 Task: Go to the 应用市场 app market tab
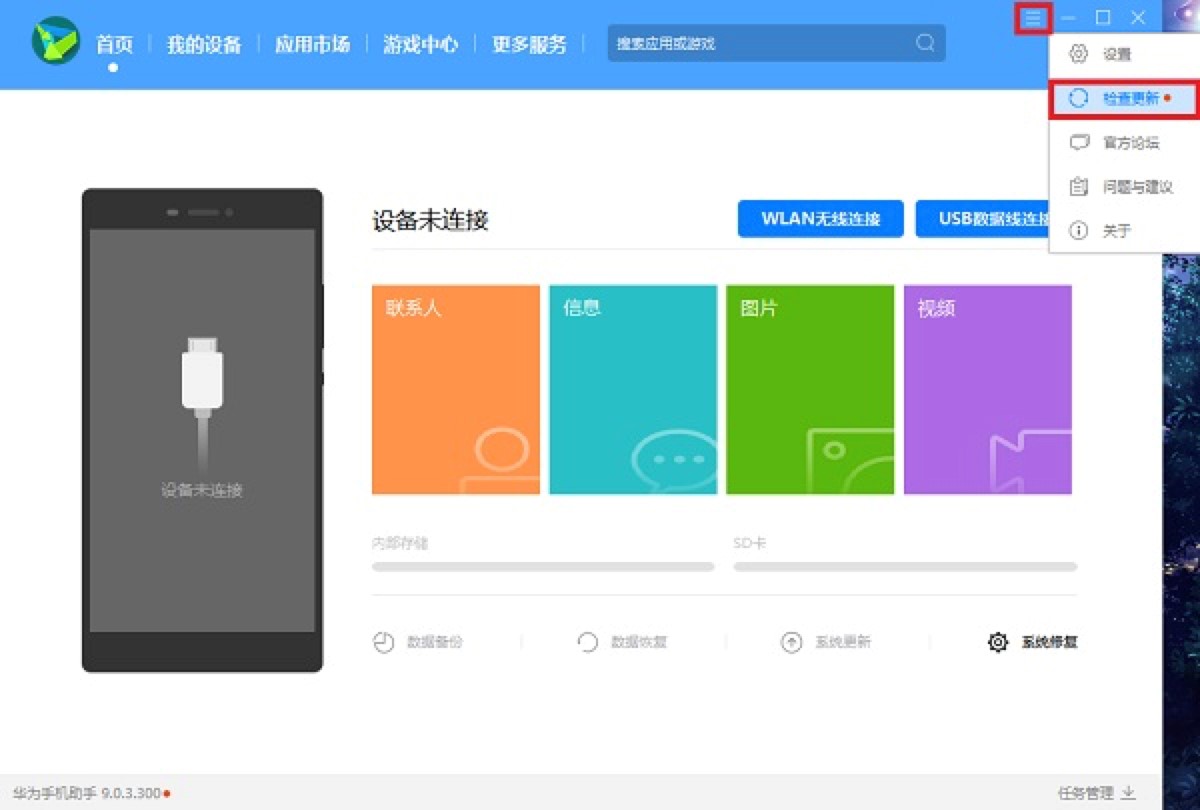[x=312, y=44]
